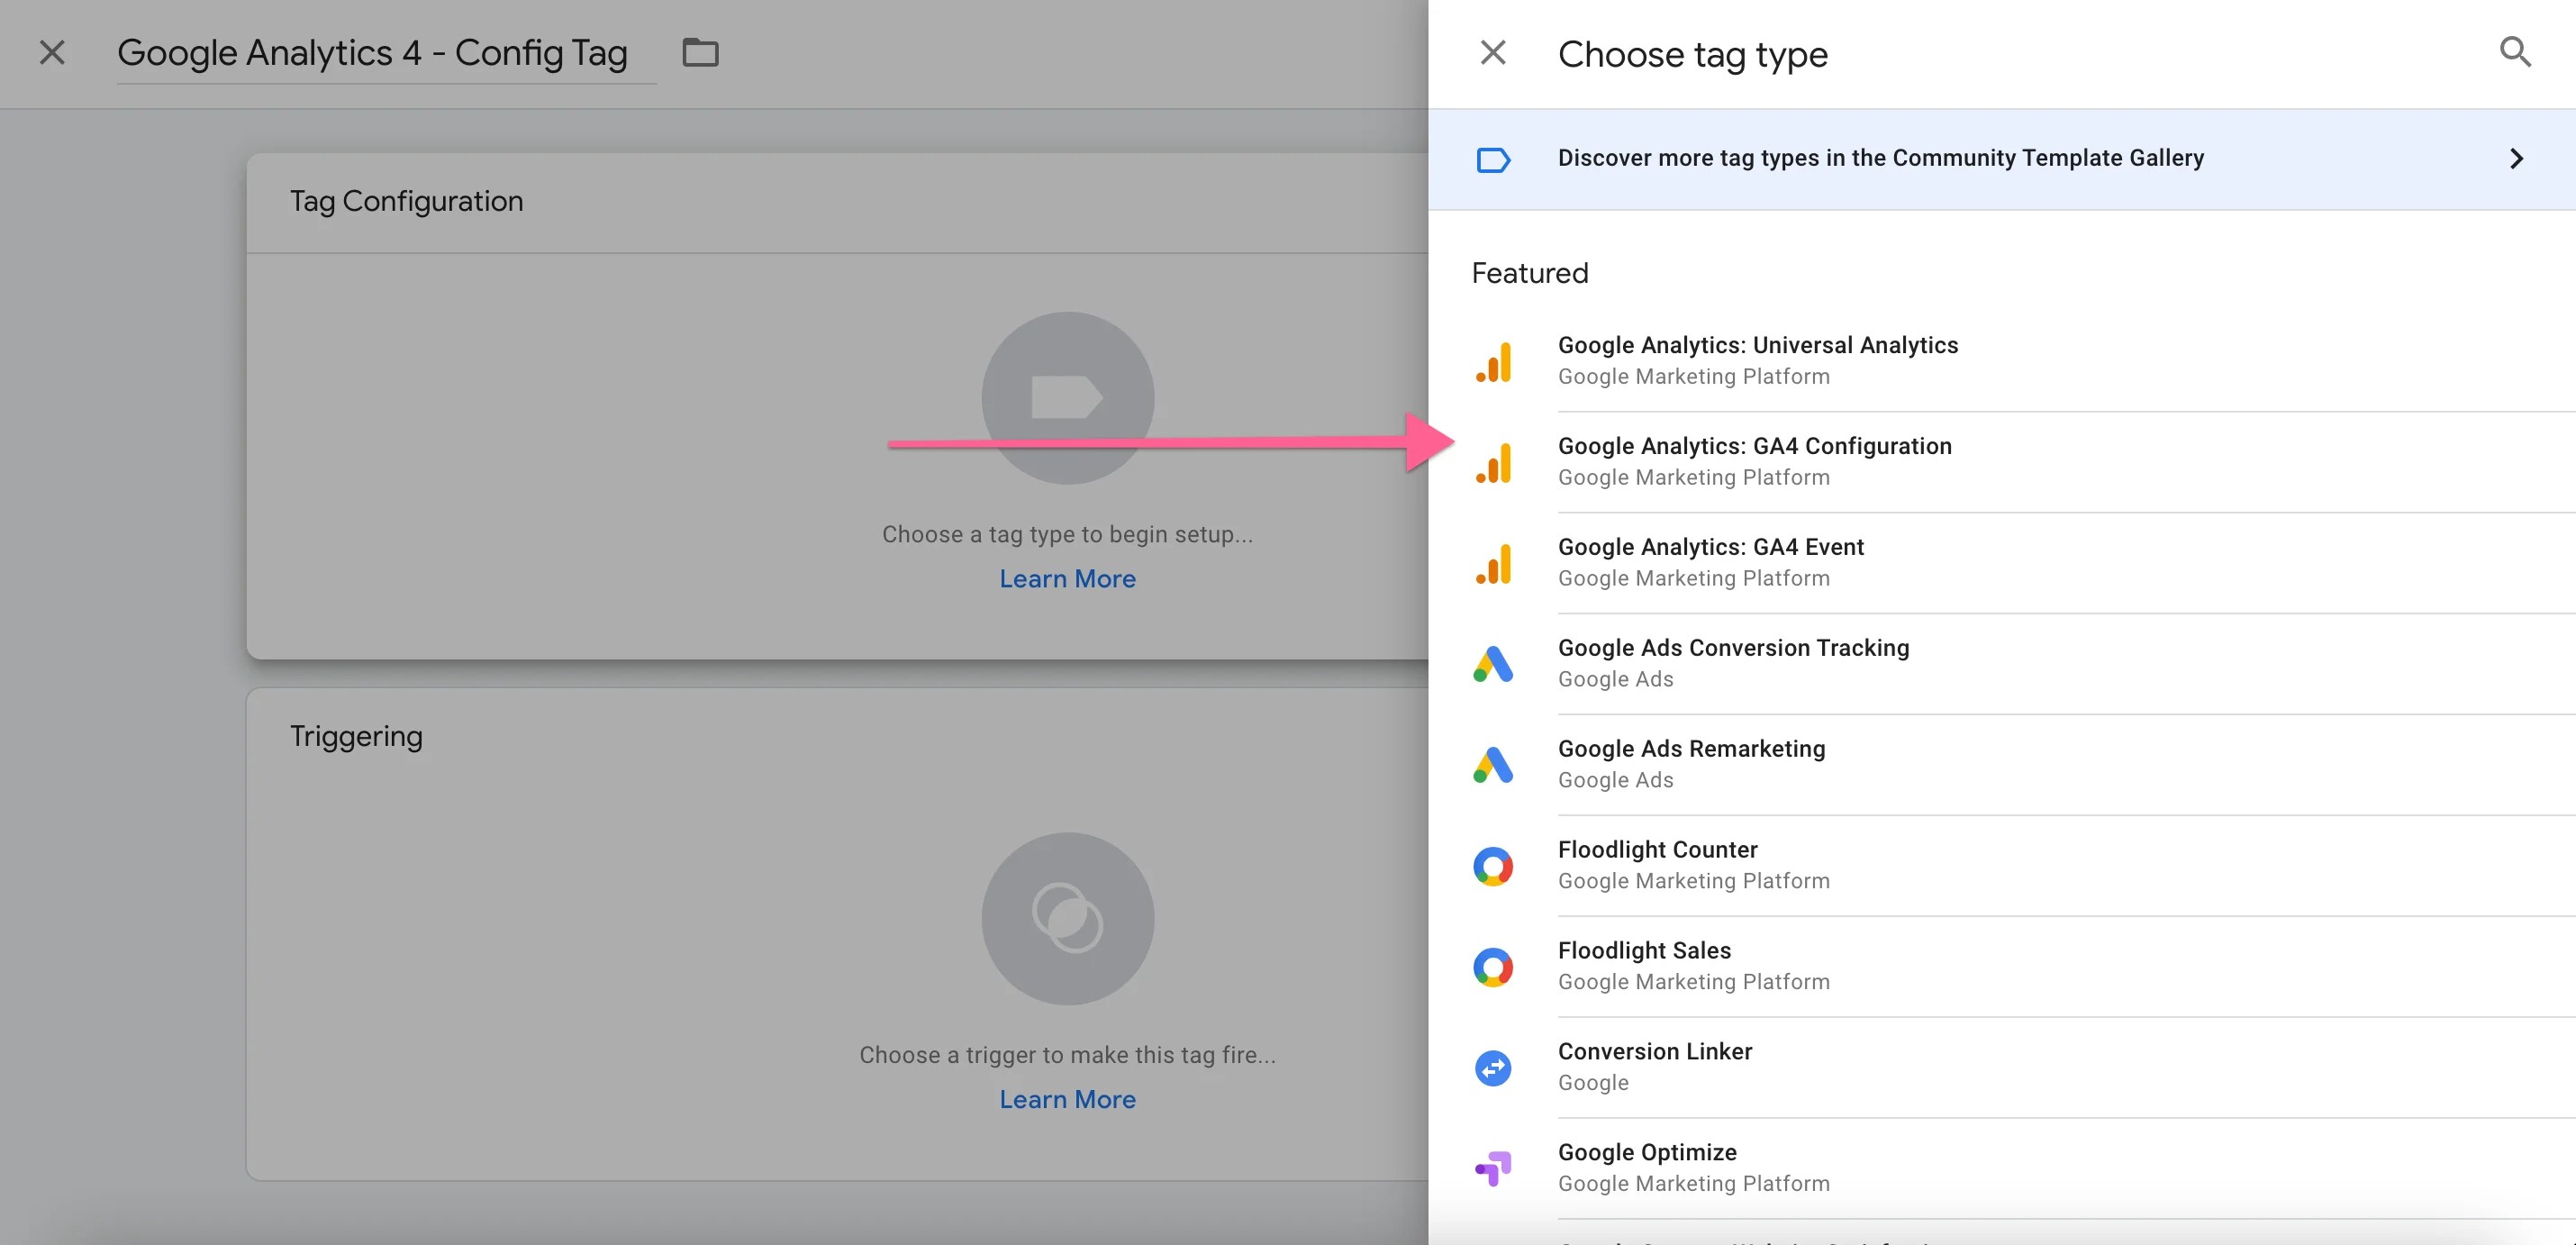
Task: Open Learn More under Triggering
Action: click(x=1067, y=1099)
